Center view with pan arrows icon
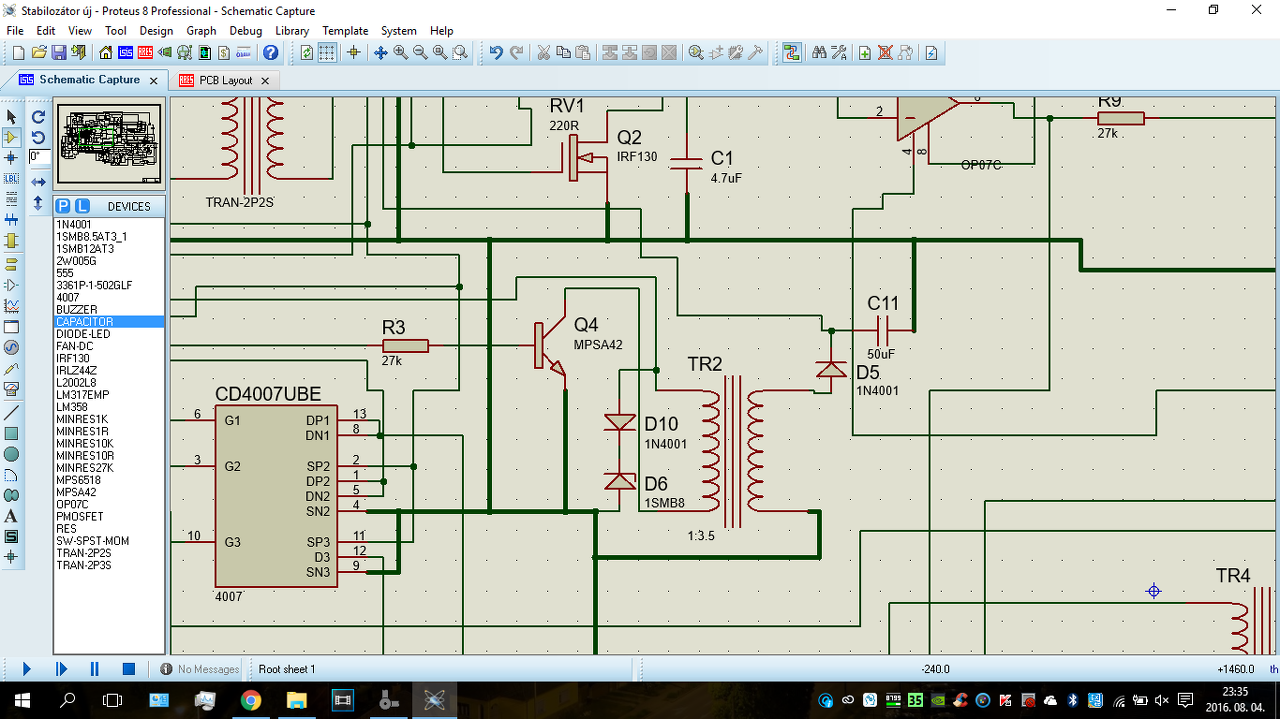 [381, 53]
